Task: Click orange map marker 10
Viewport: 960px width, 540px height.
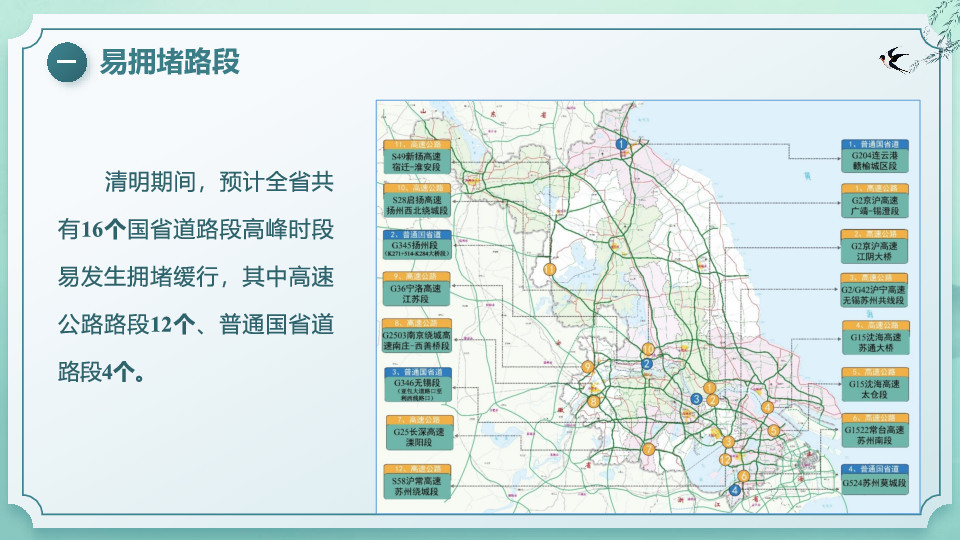Action: [648, 350]
